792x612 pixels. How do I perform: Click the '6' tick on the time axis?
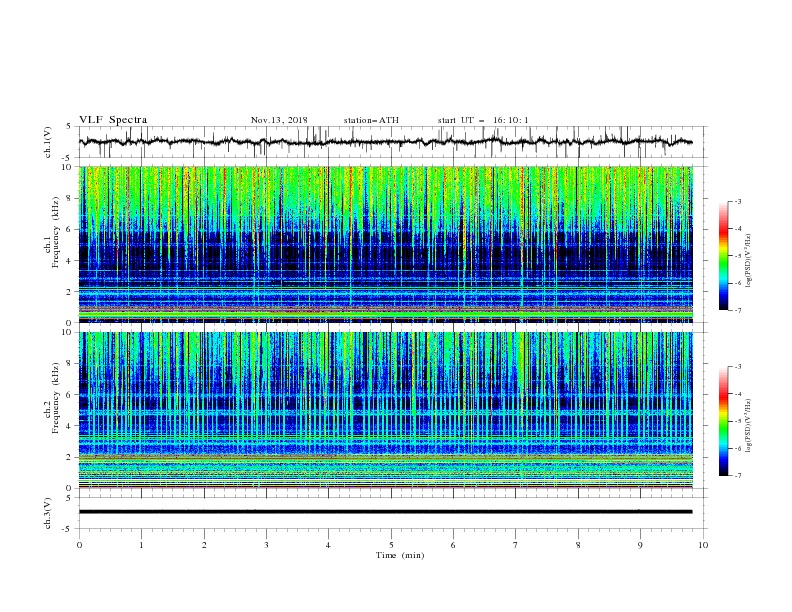tap(454, 545)
